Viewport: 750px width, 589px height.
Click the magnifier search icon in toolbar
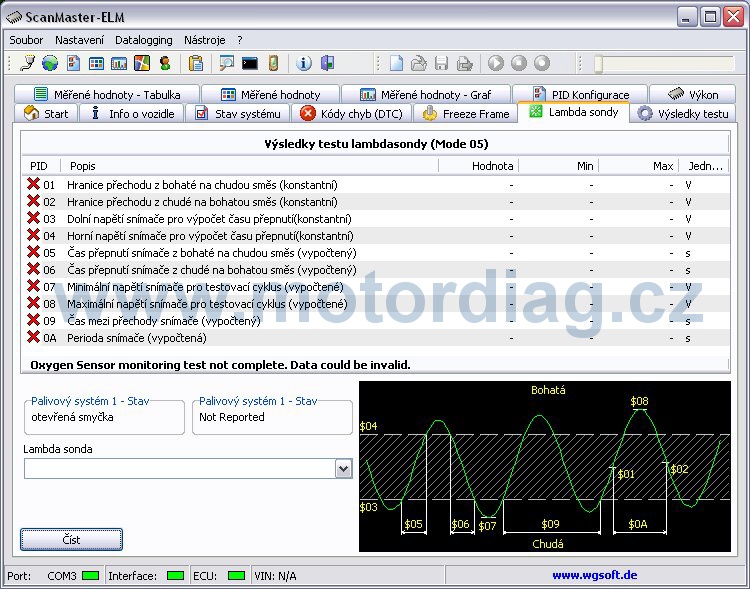226,63
